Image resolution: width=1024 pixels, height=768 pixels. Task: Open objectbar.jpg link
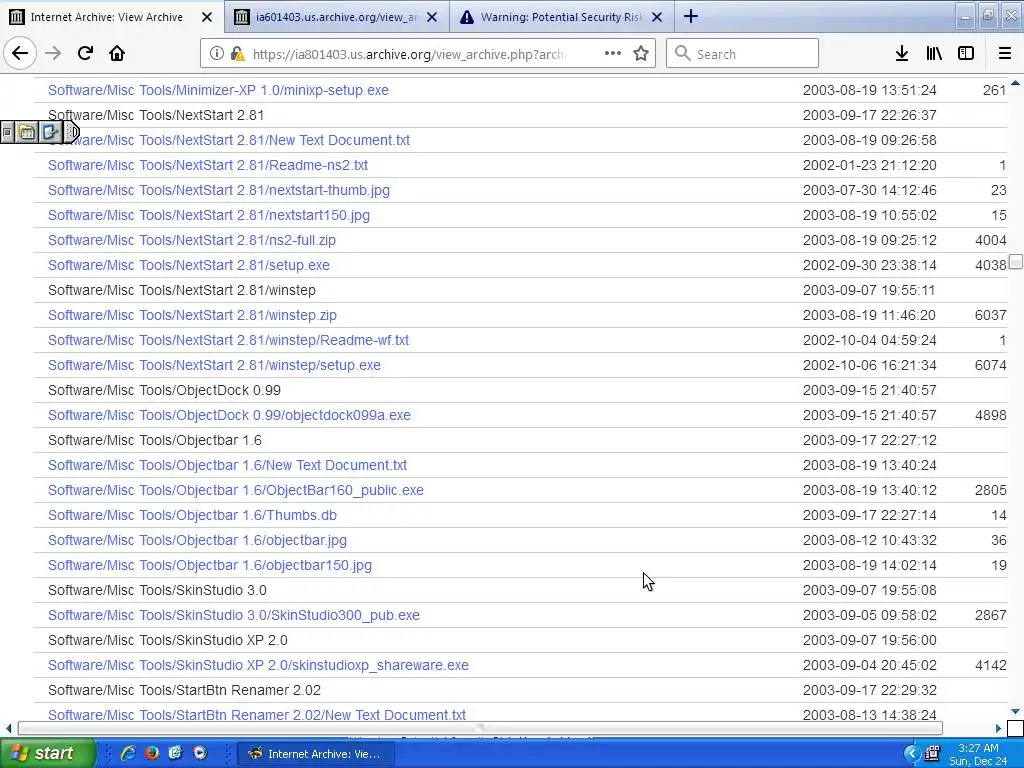[x=197, y=540]
